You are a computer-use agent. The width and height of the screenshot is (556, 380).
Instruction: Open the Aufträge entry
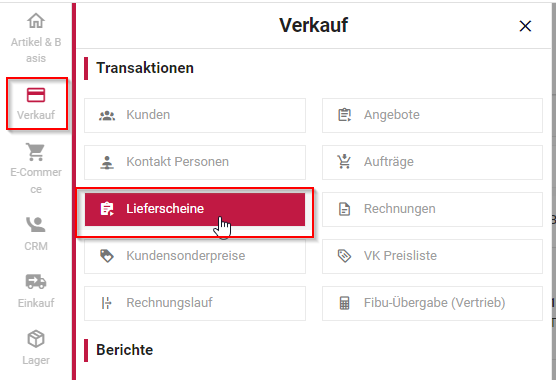[x=432, y=162]
